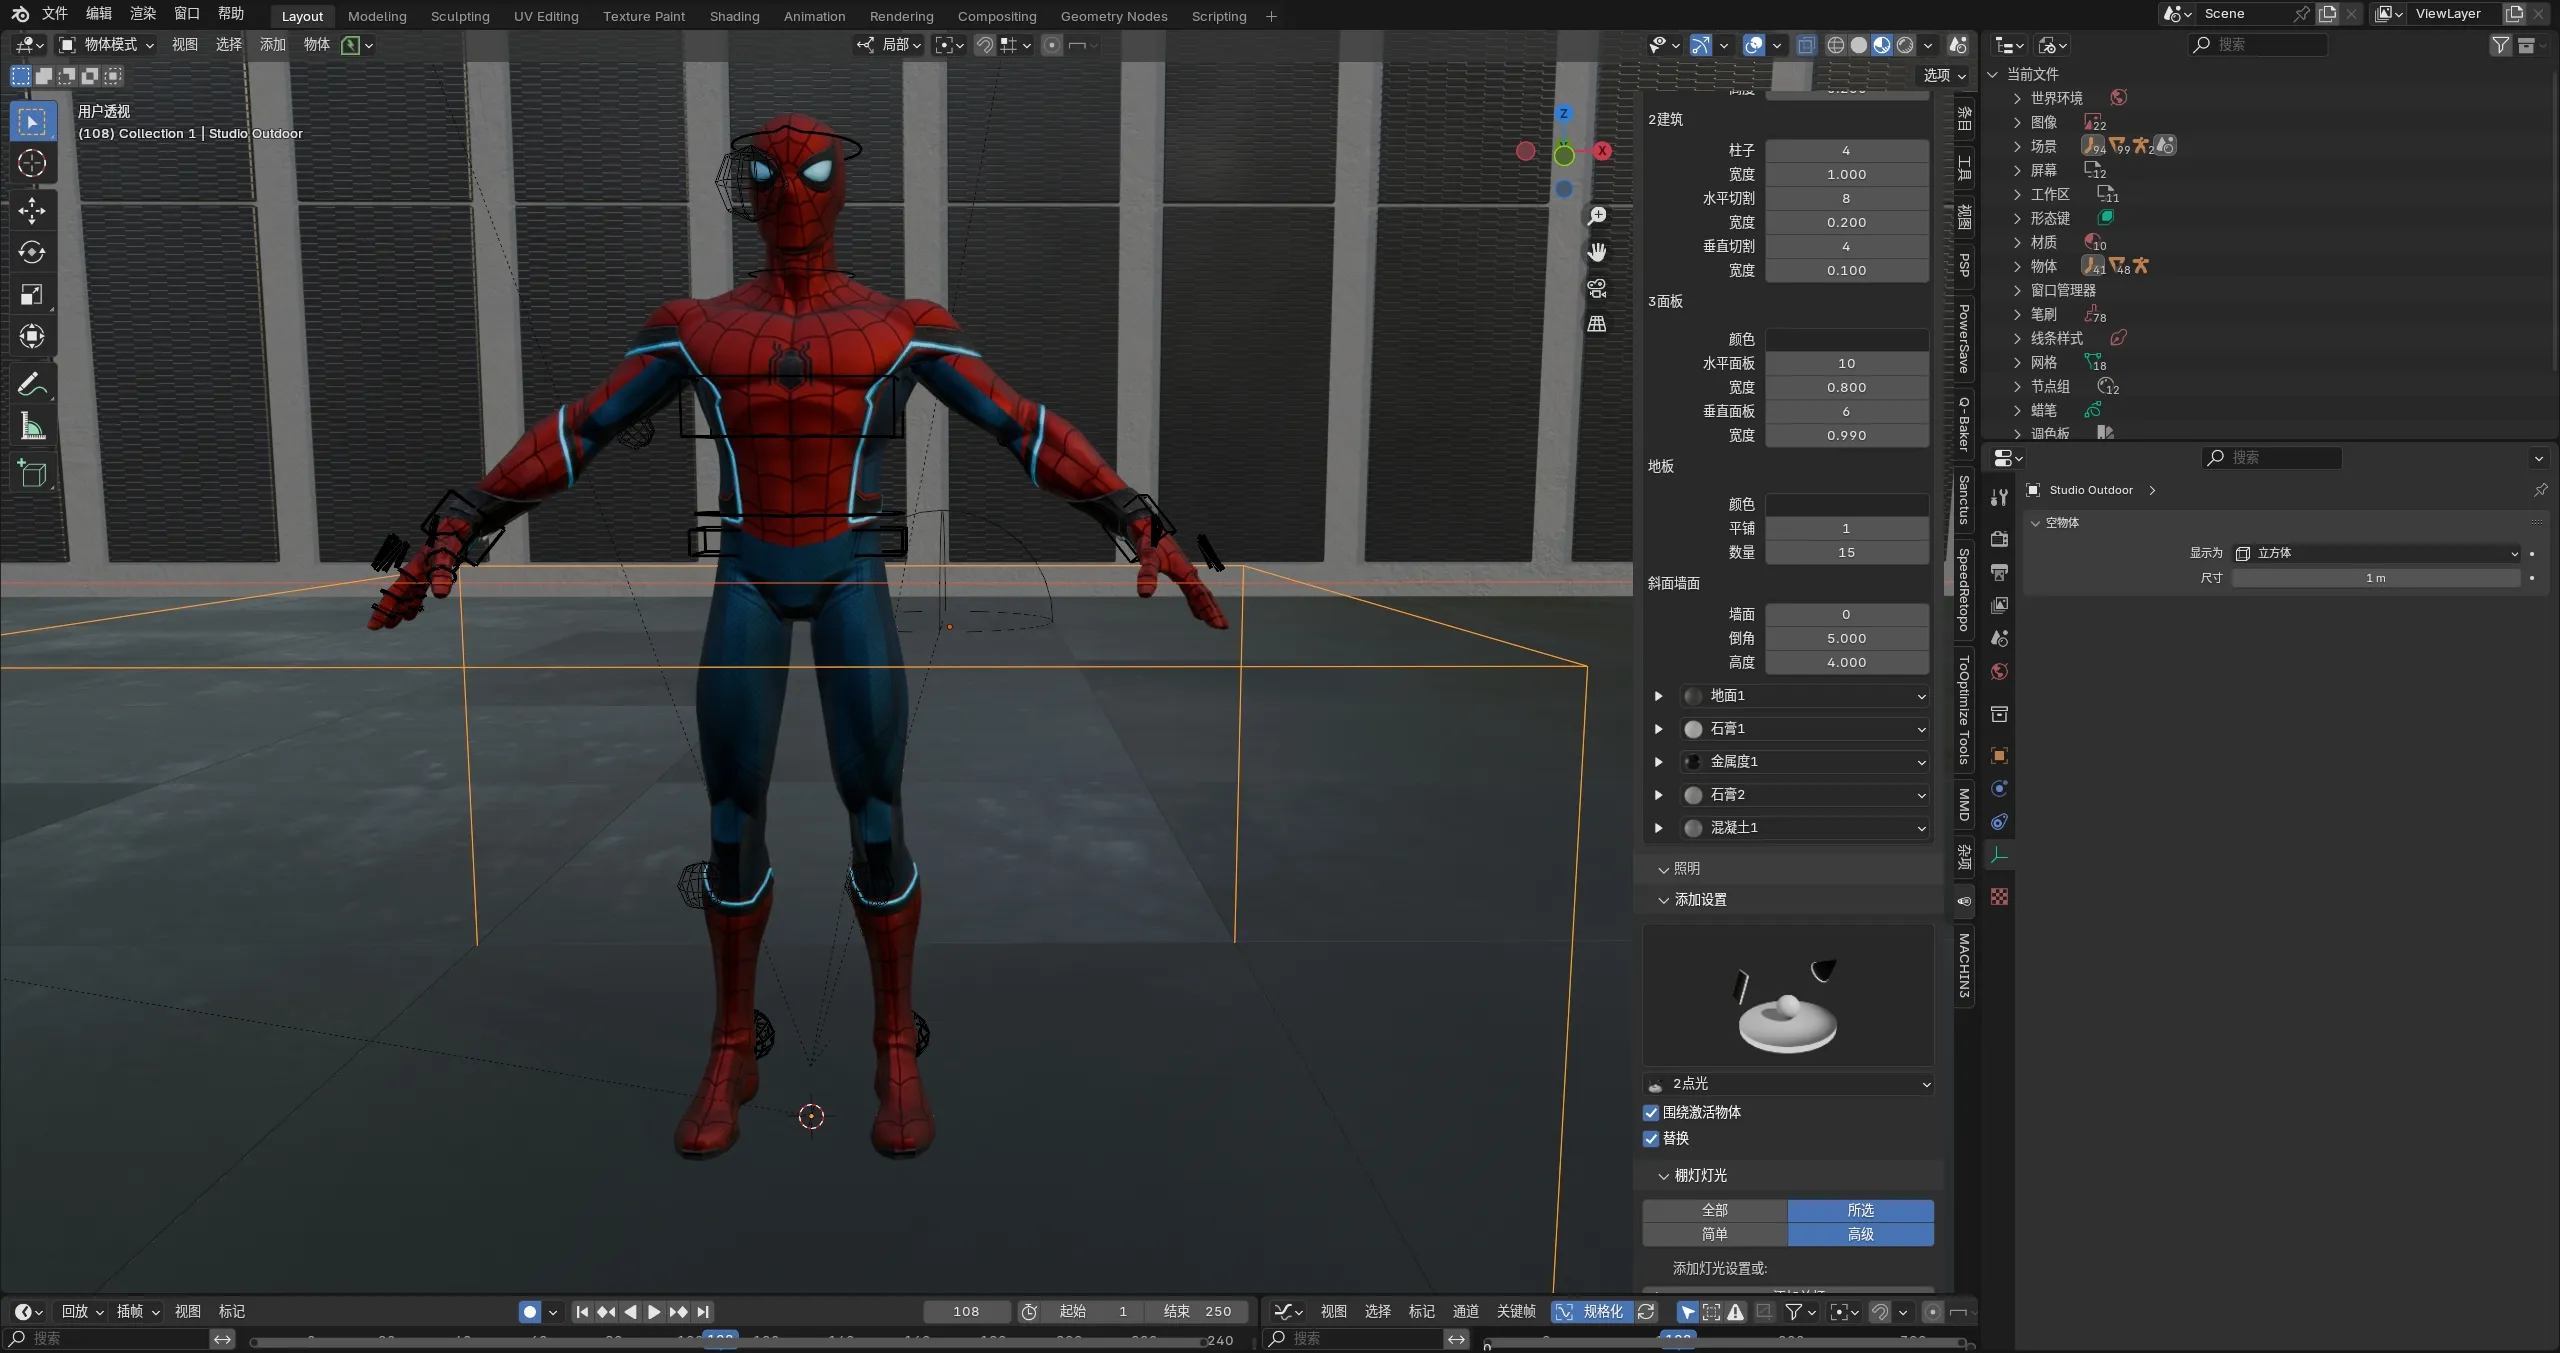Open the 物体模式 mode dropdown

click(105, 45)
